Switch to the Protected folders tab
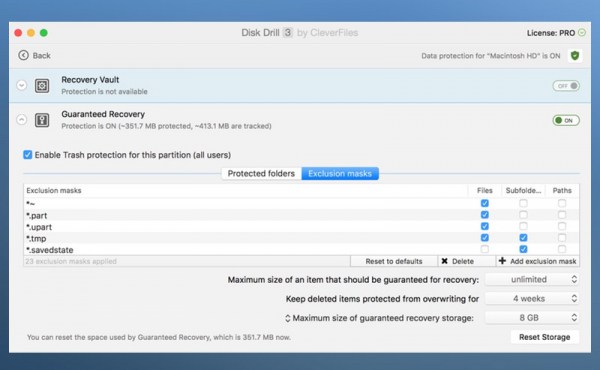 click(261, 173)
